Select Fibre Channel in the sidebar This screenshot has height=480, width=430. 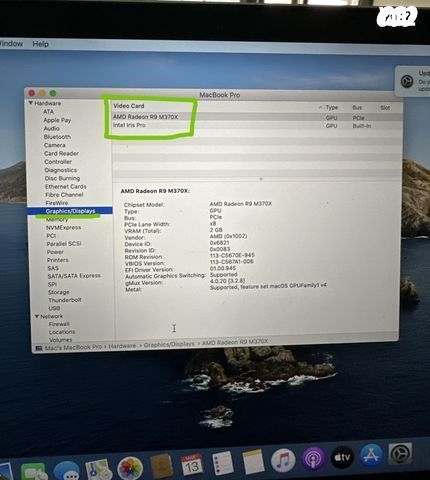coord(64,195)
